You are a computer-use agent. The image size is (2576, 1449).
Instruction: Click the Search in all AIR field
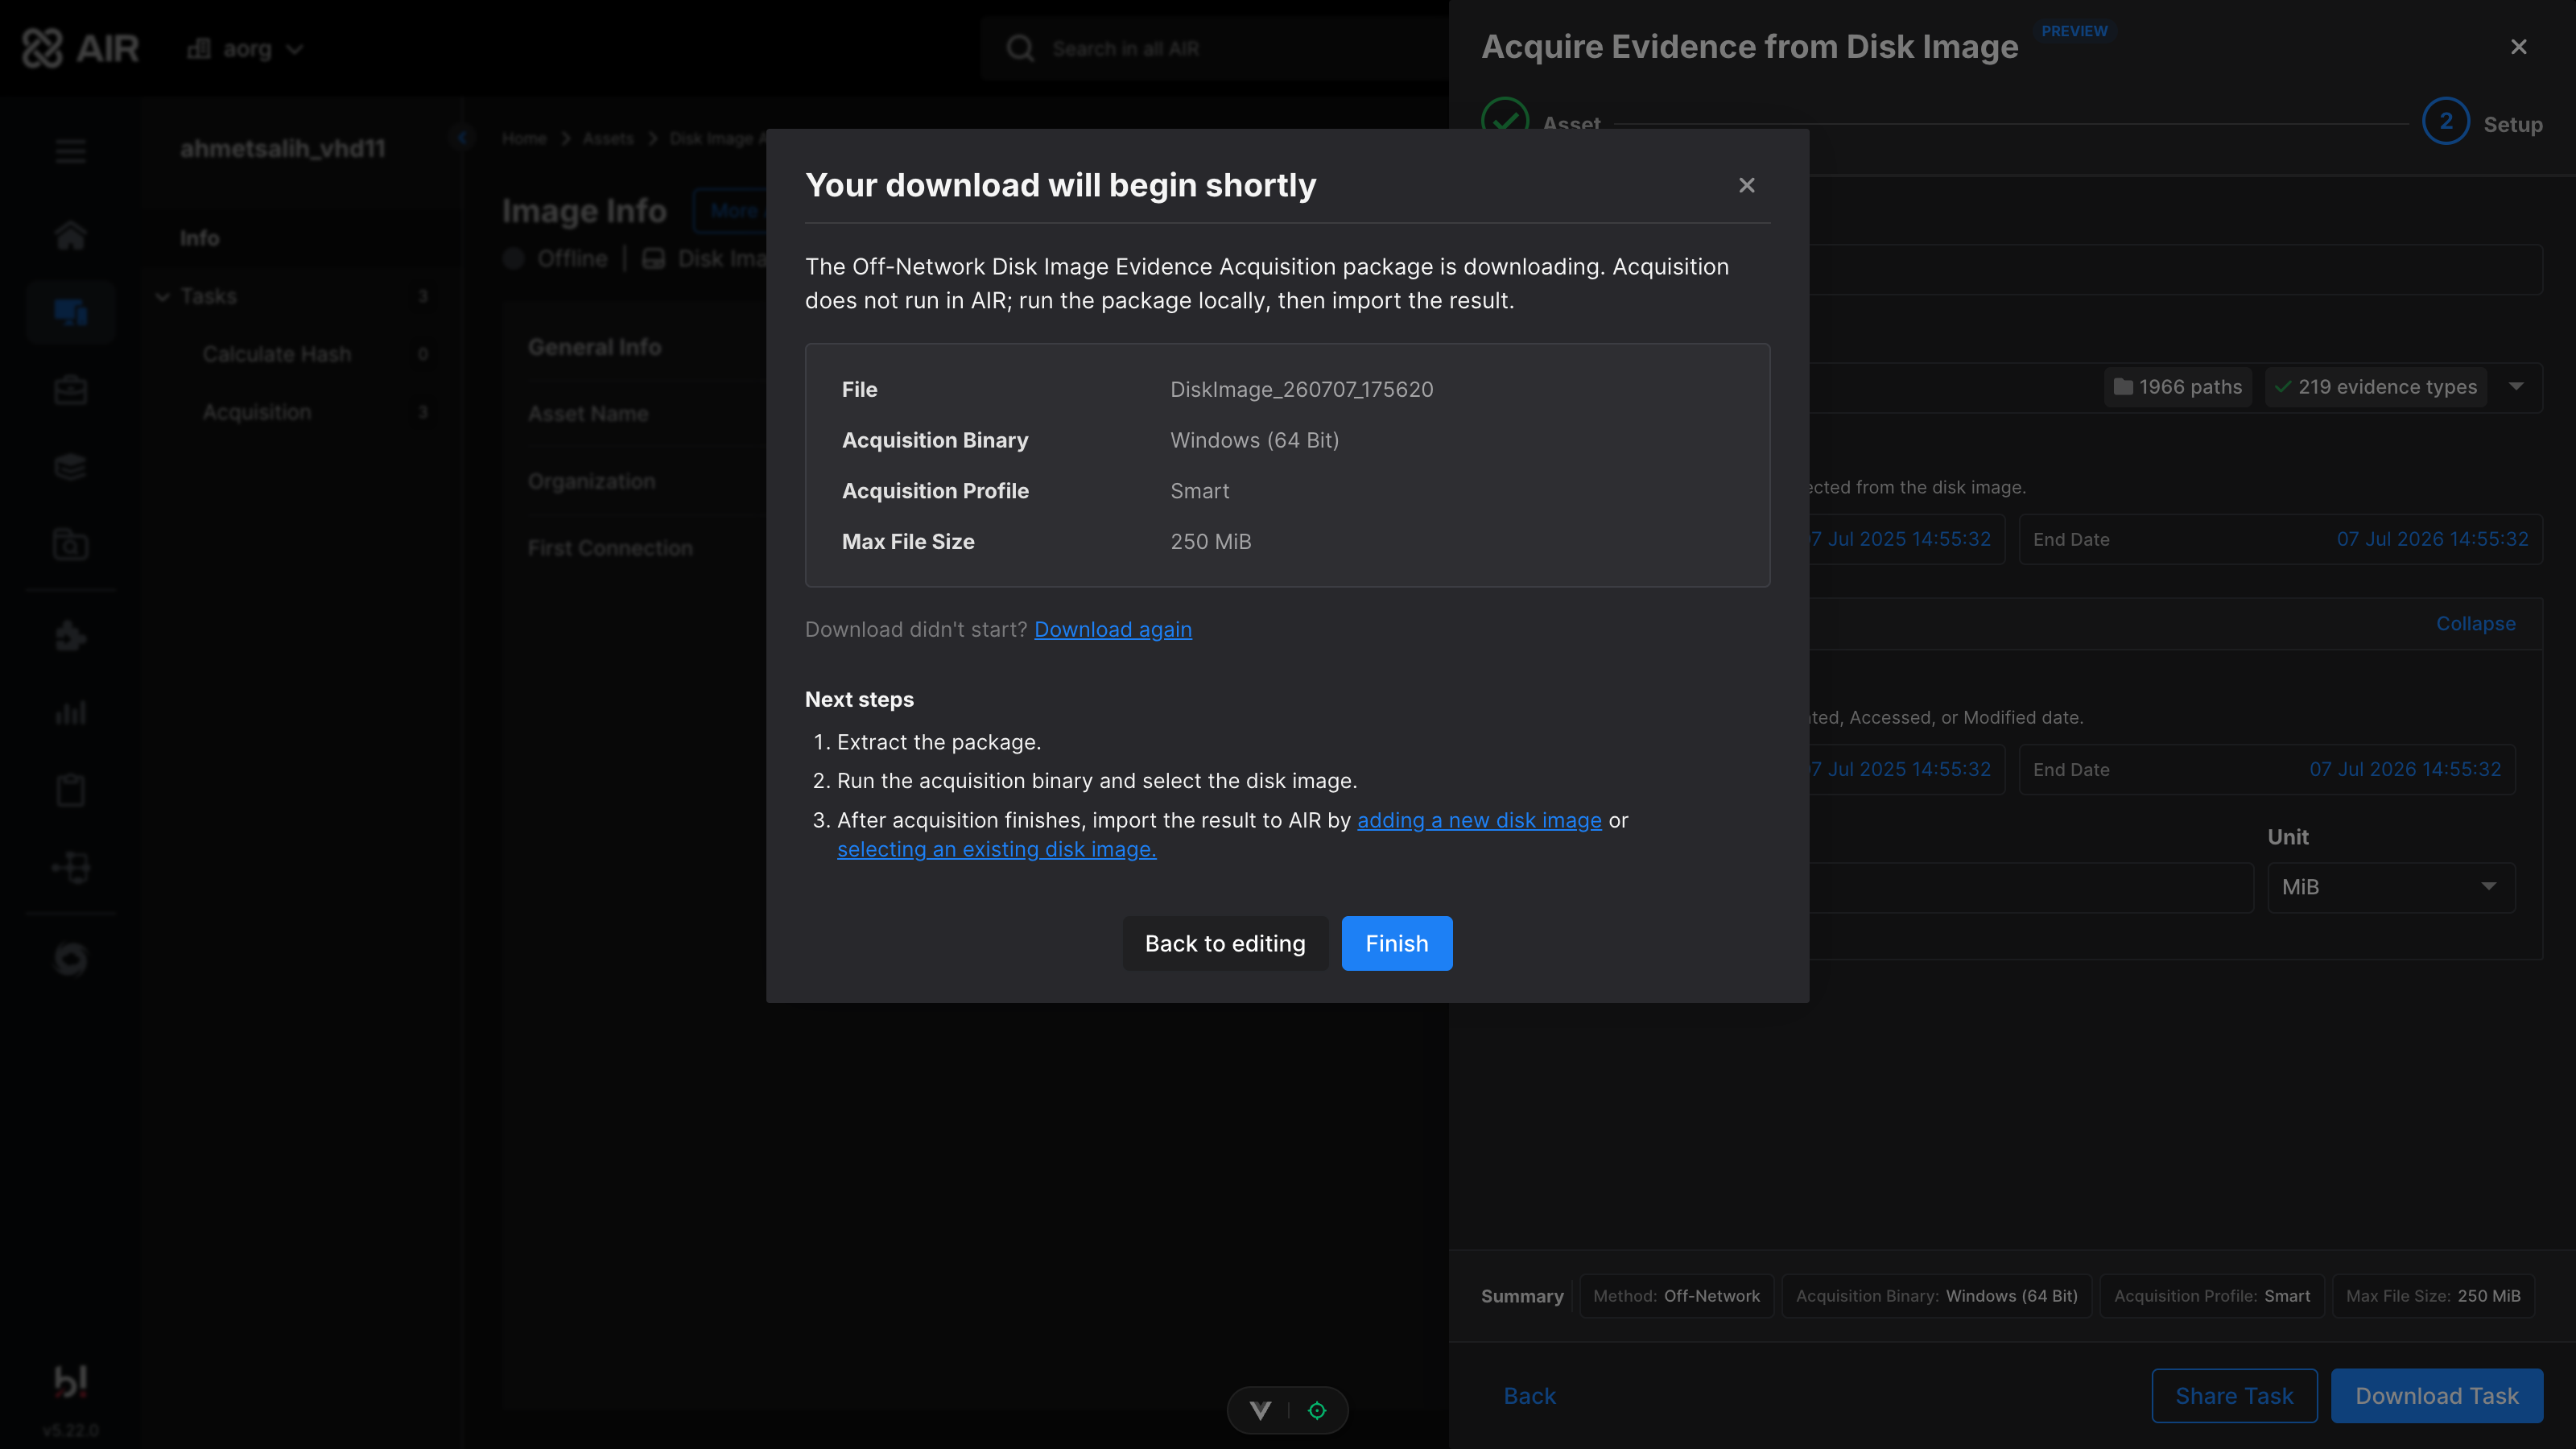[1215, 48]
